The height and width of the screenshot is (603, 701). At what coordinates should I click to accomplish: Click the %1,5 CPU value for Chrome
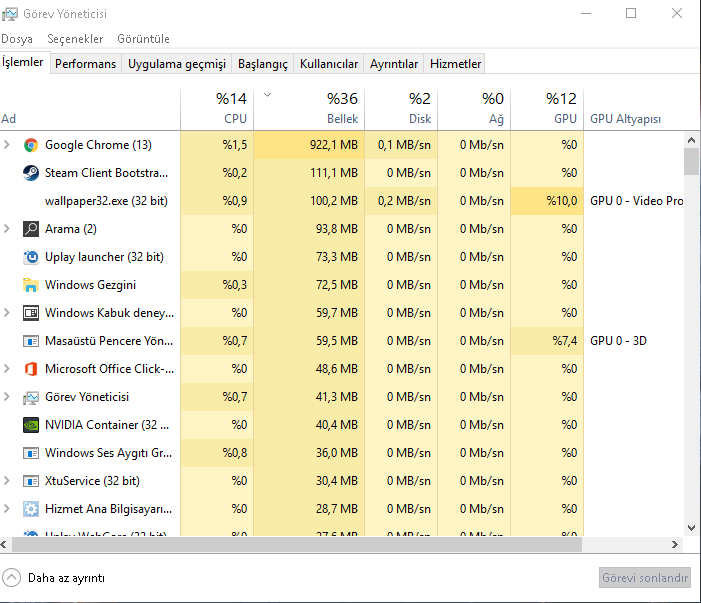235,145
